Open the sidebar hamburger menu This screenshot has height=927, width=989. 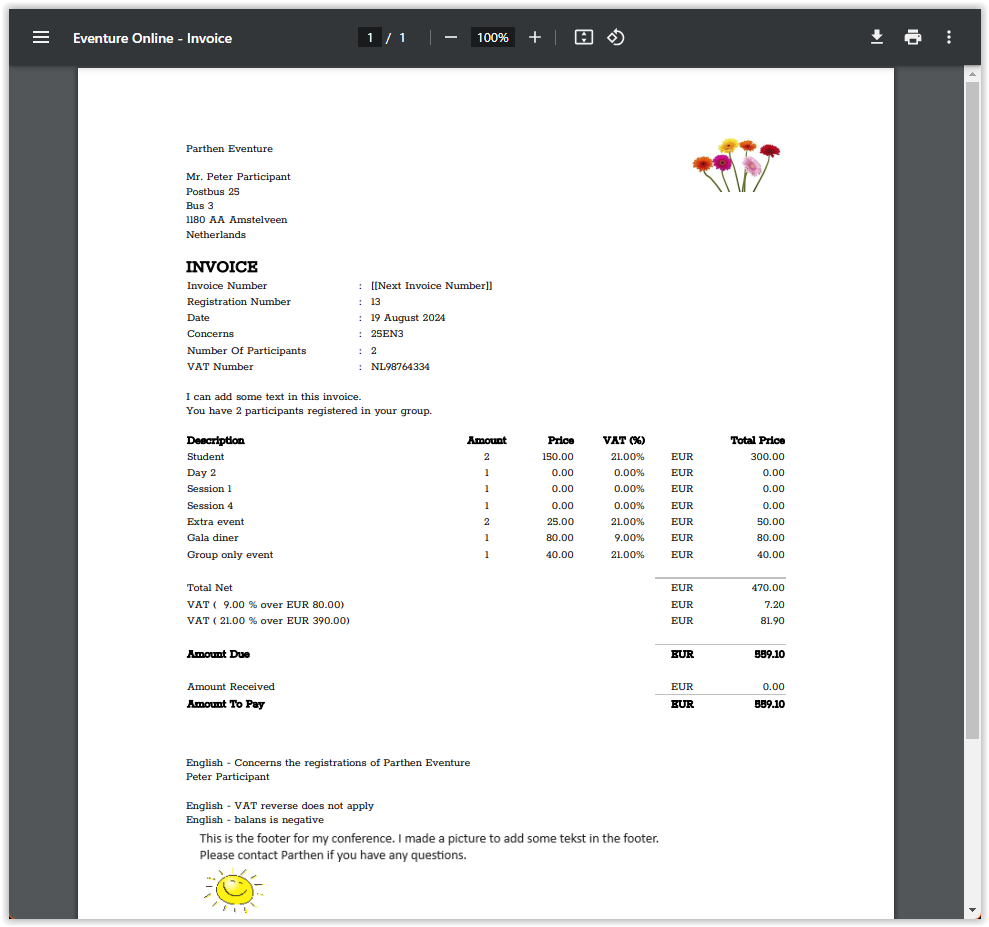click(x=41, y=38)
